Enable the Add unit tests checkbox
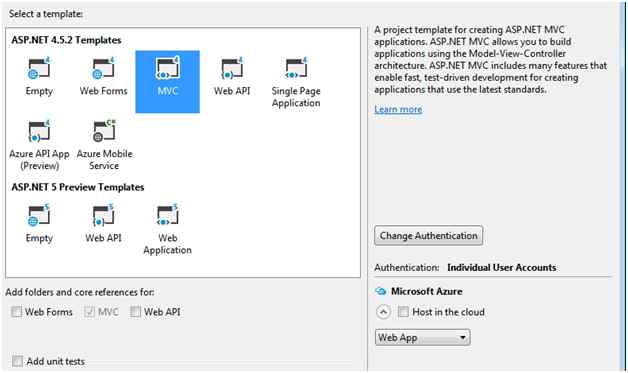The width and height of the screenshot is (628, 373). [x=17, y=361]
